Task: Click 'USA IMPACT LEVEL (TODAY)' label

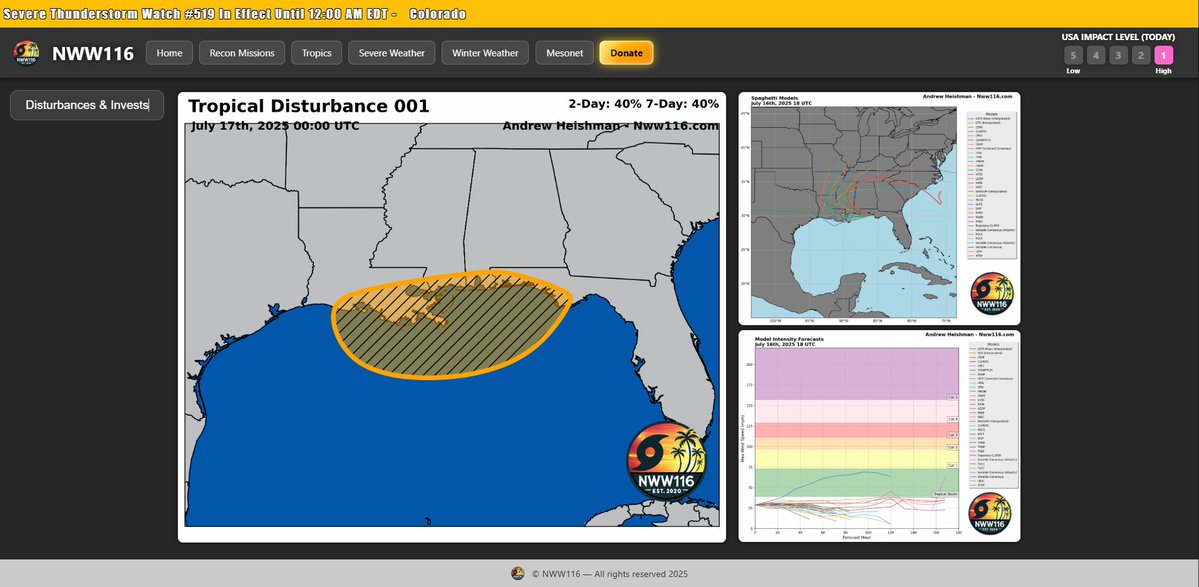Action: pos(1118,37)
